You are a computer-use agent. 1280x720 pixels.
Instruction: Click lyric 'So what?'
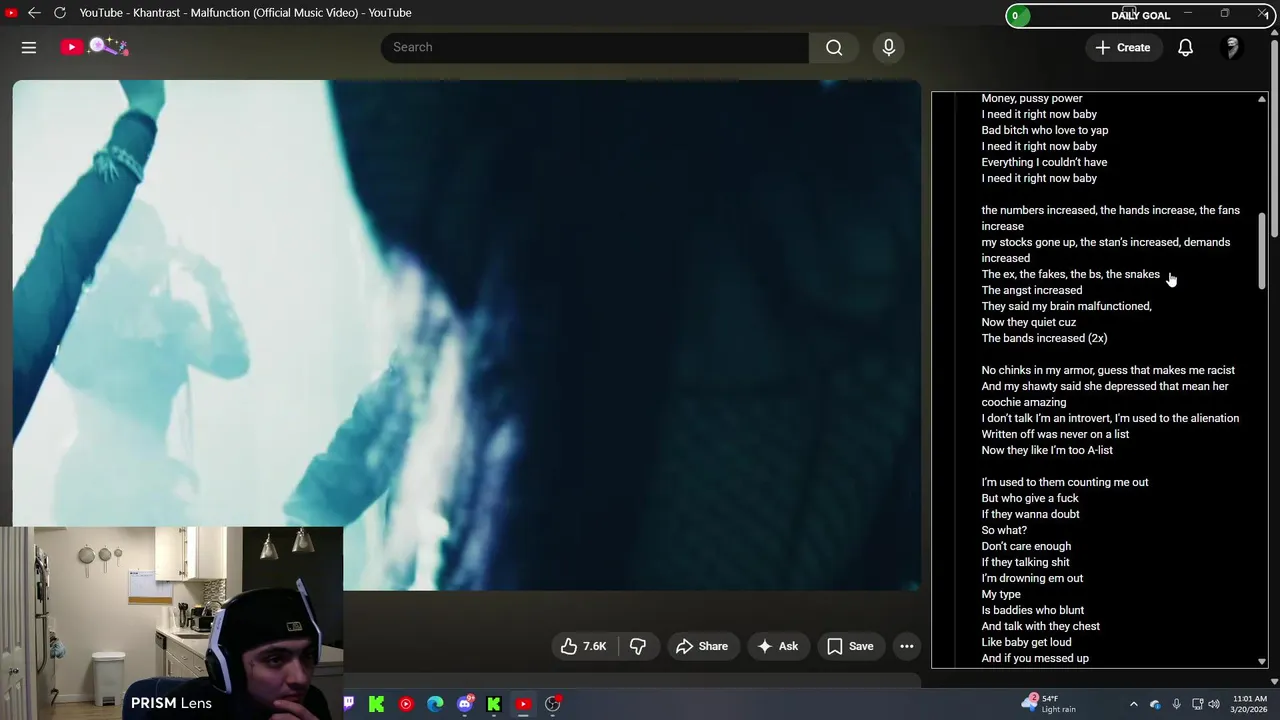pyautogui.click(x=1004, y=530)
